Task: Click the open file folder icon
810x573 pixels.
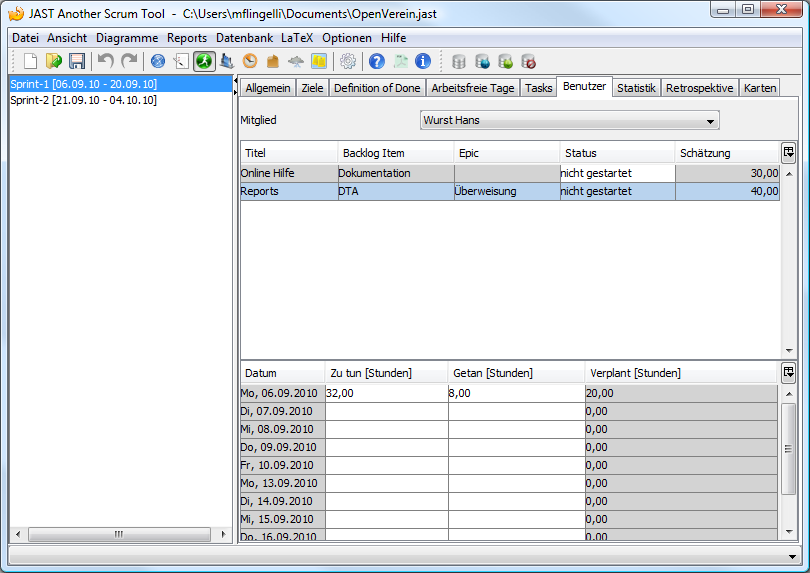Action: (x=54, y=61)
